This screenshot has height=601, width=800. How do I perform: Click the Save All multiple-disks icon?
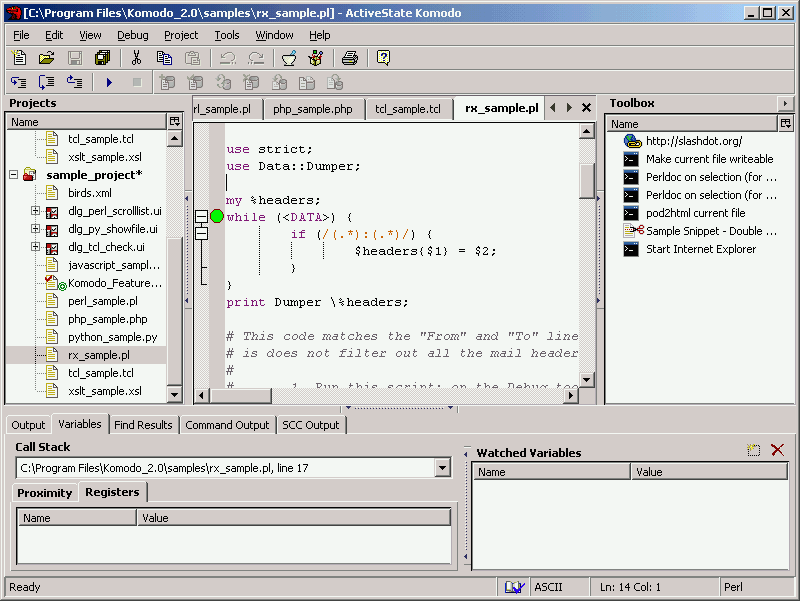click(x=103, y=58)
